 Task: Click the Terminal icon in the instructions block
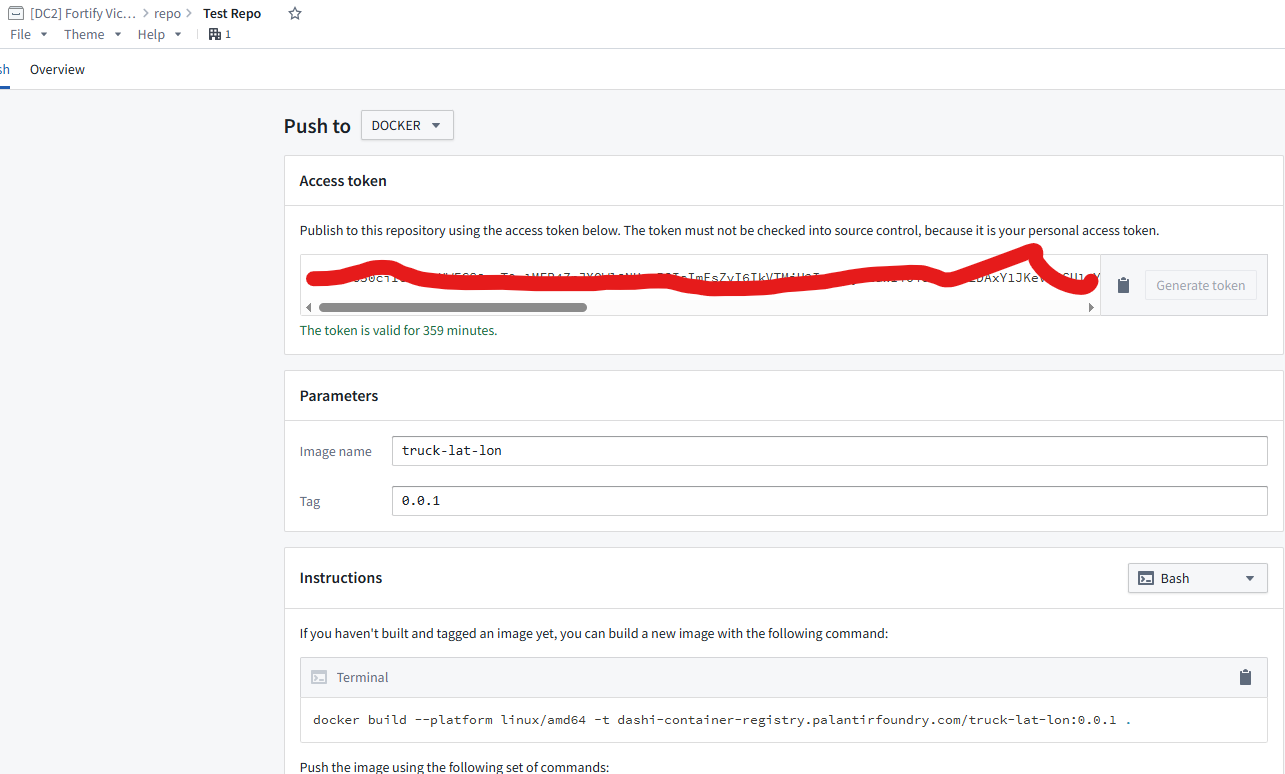(319, 677)
